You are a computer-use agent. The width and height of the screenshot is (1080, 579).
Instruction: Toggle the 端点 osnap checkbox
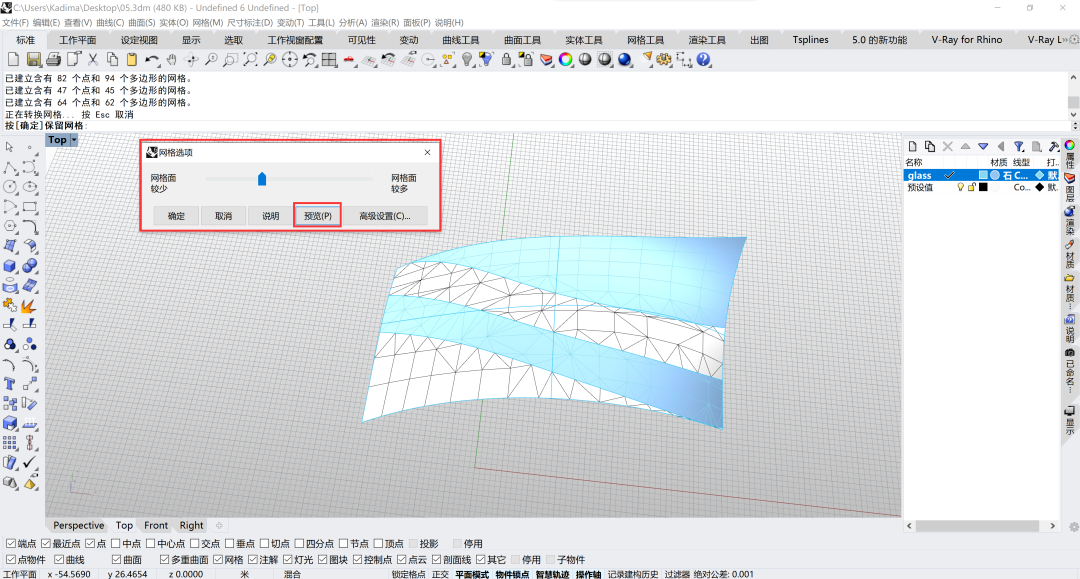point(11,543)
